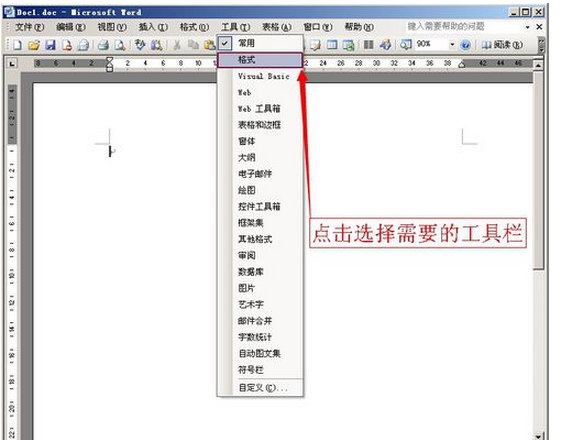Open the 帮助(H) menu
563x440 pixels.
coord(359,27)
